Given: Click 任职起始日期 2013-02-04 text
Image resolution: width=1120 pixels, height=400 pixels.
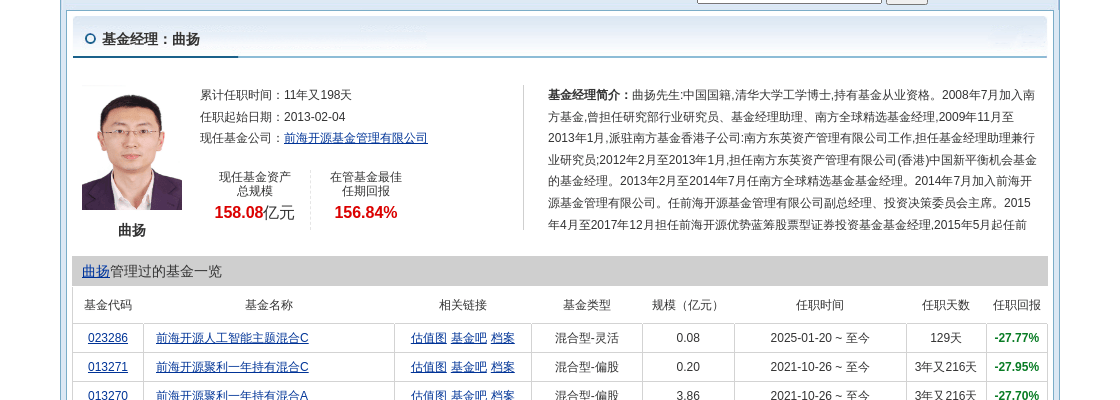Looking at the screenshot, I should pos(272,117).
